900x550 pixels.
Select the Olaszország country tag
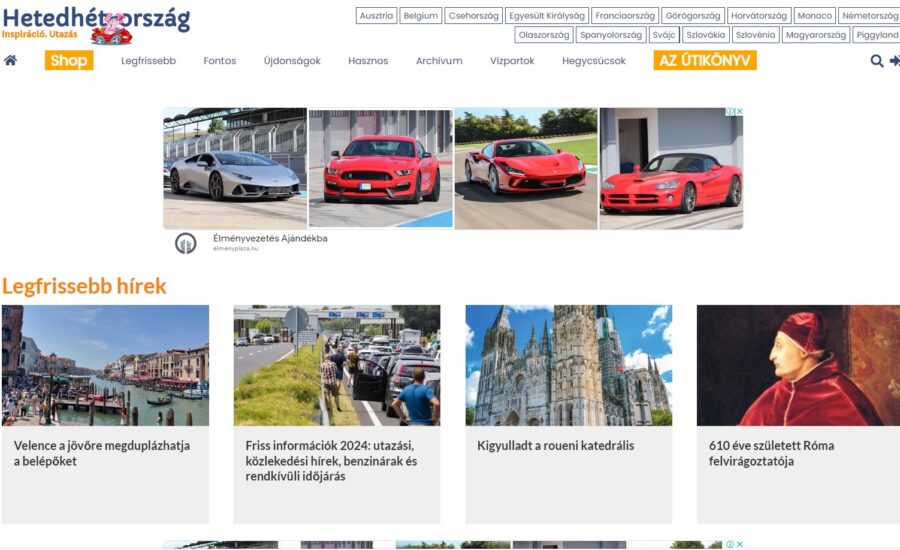[544, 35]
